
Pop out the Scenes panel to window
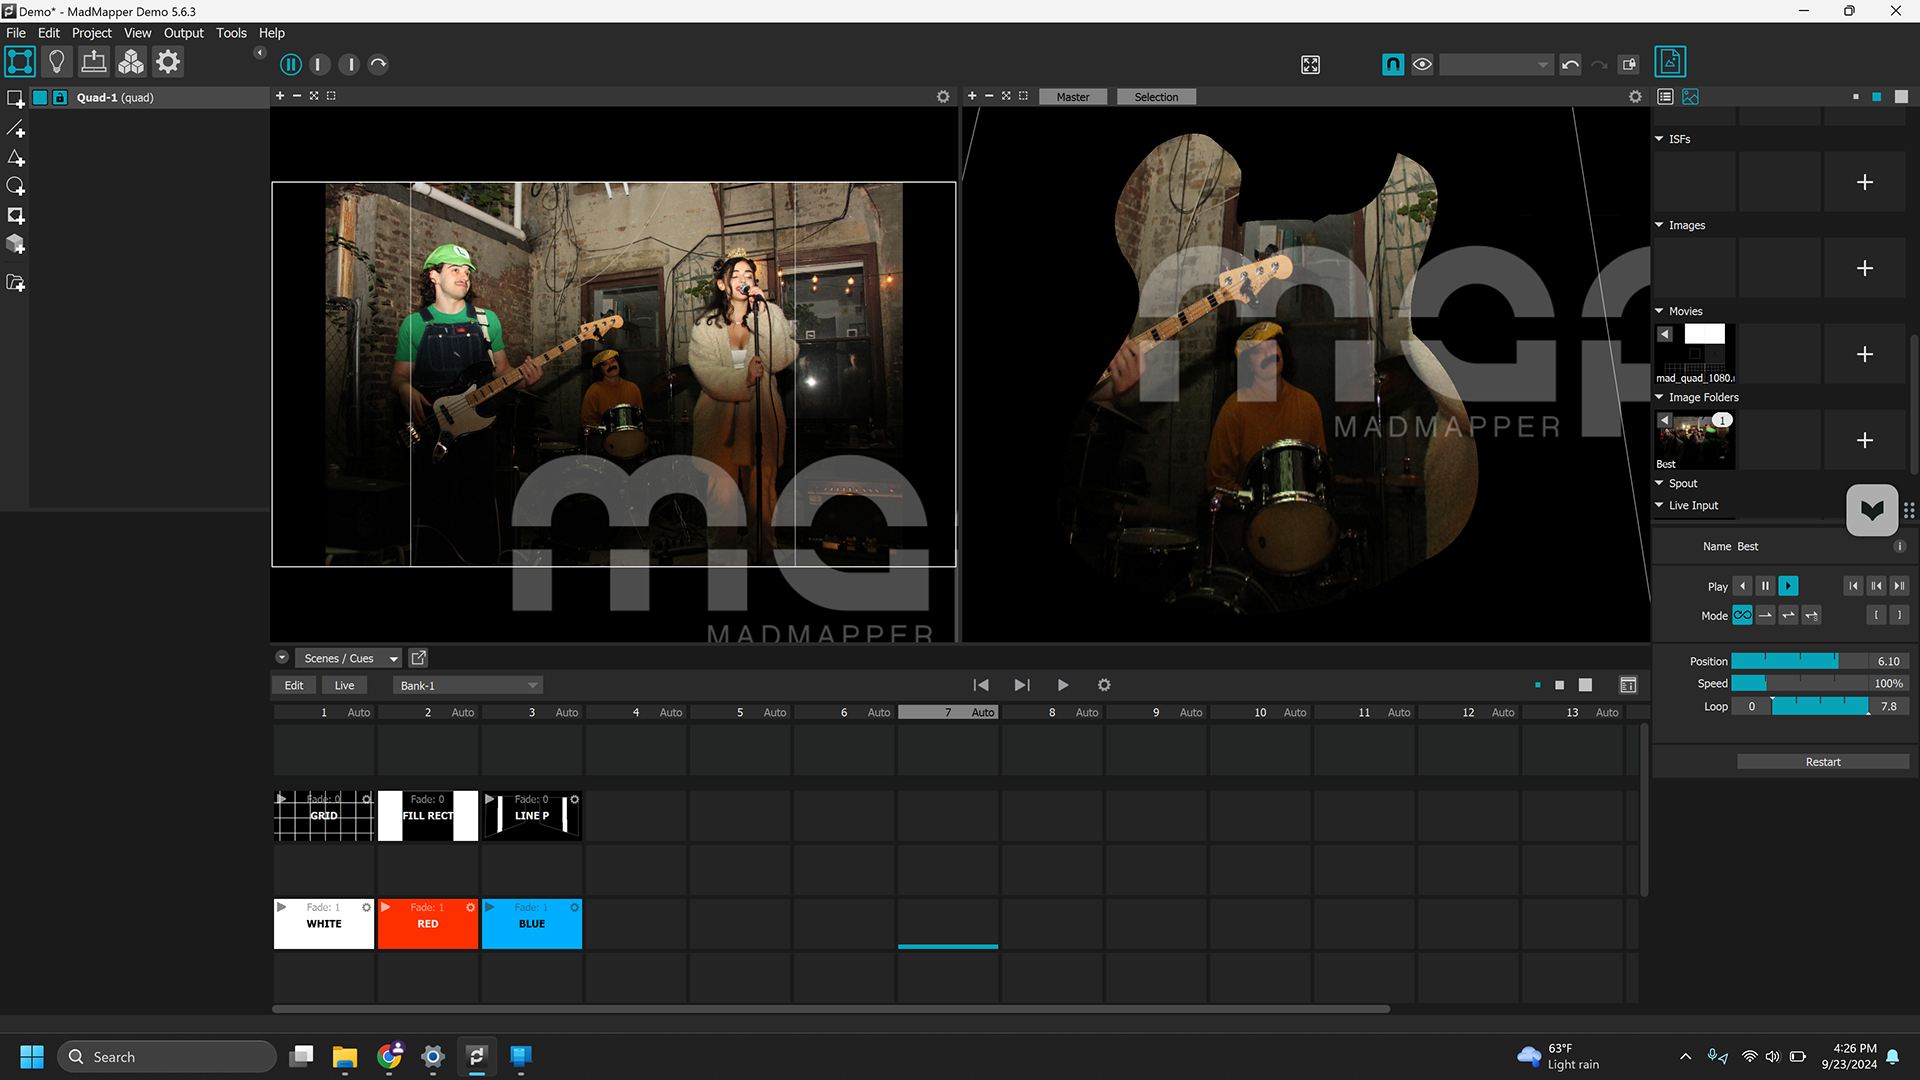click(x=419, y=658)
